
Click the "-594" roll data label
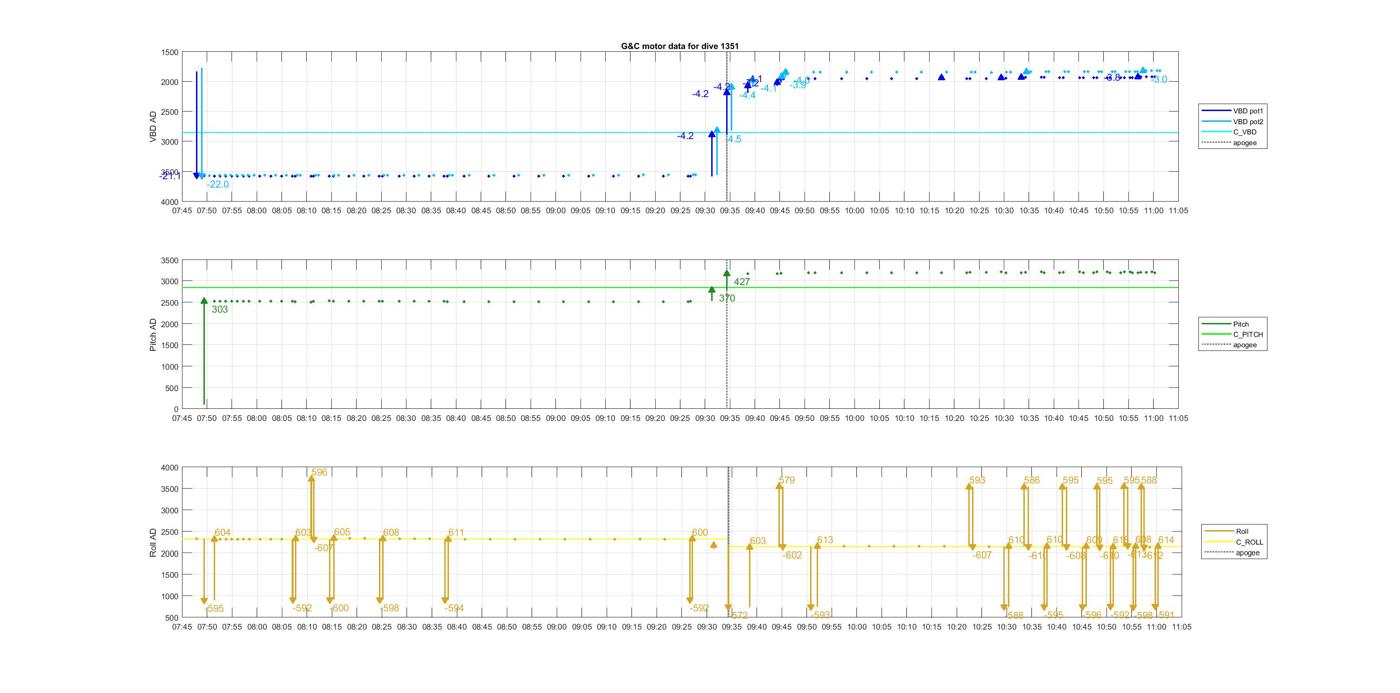455,608
